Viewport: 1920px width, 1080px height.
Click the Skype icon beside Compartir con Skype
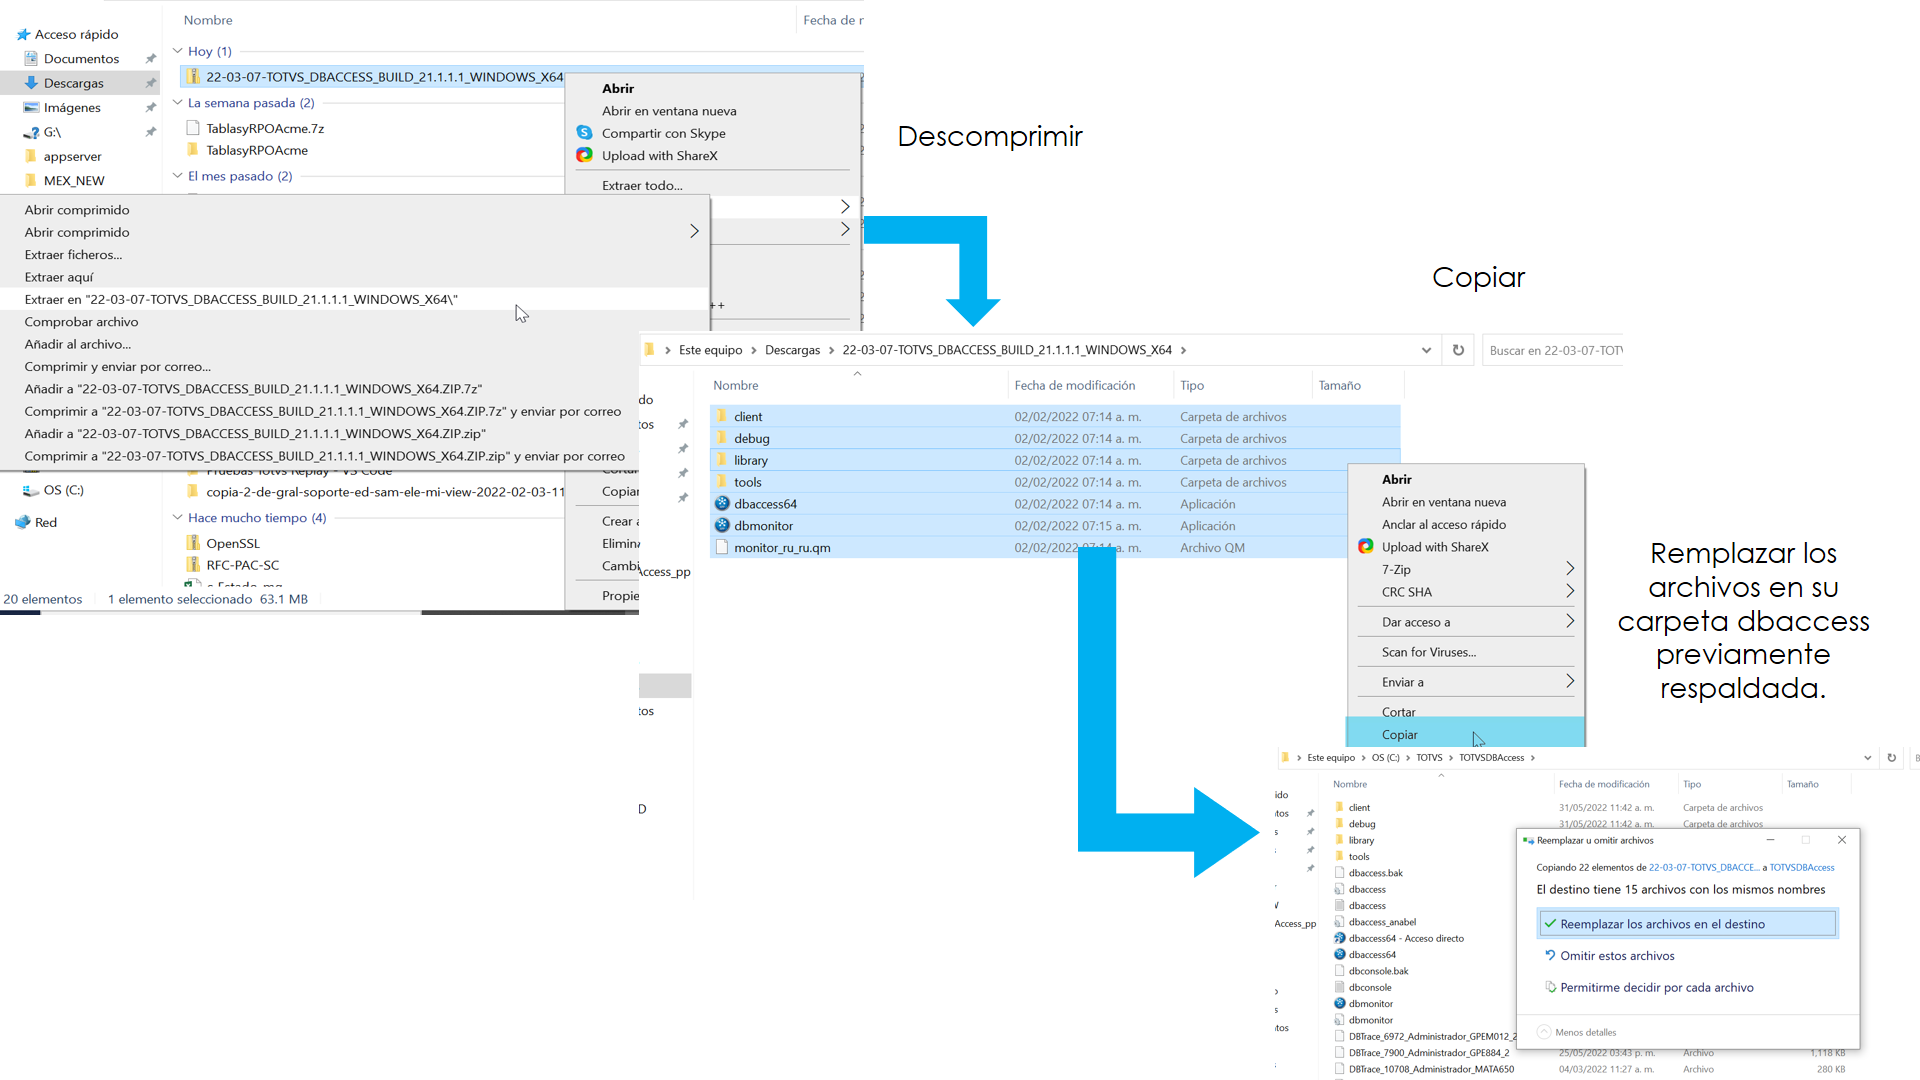click(x=585, y=133)
